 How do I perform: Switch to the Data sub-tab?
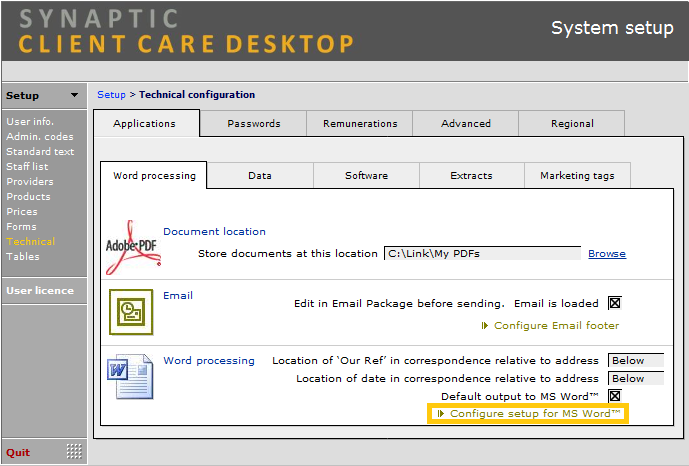(260, 175)
